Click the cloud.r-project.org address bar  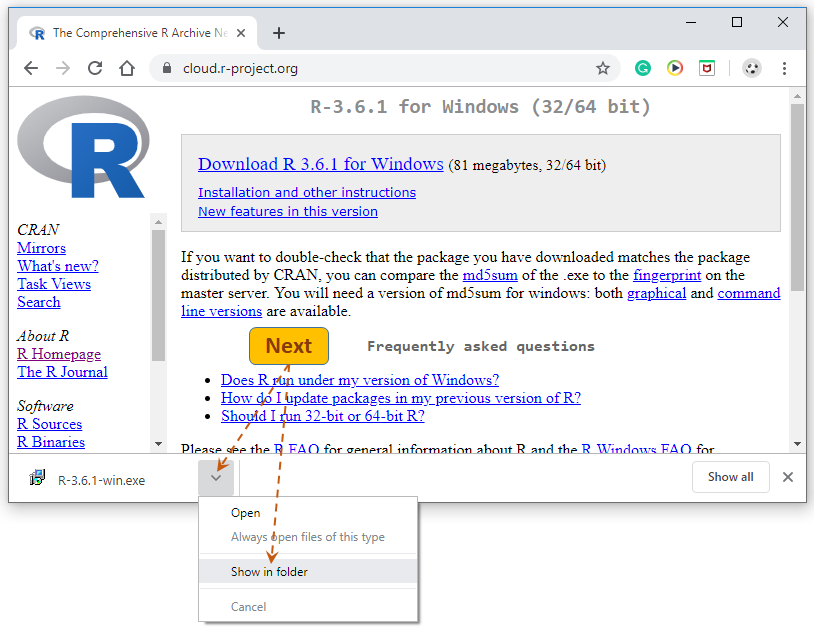coord(384,68)
